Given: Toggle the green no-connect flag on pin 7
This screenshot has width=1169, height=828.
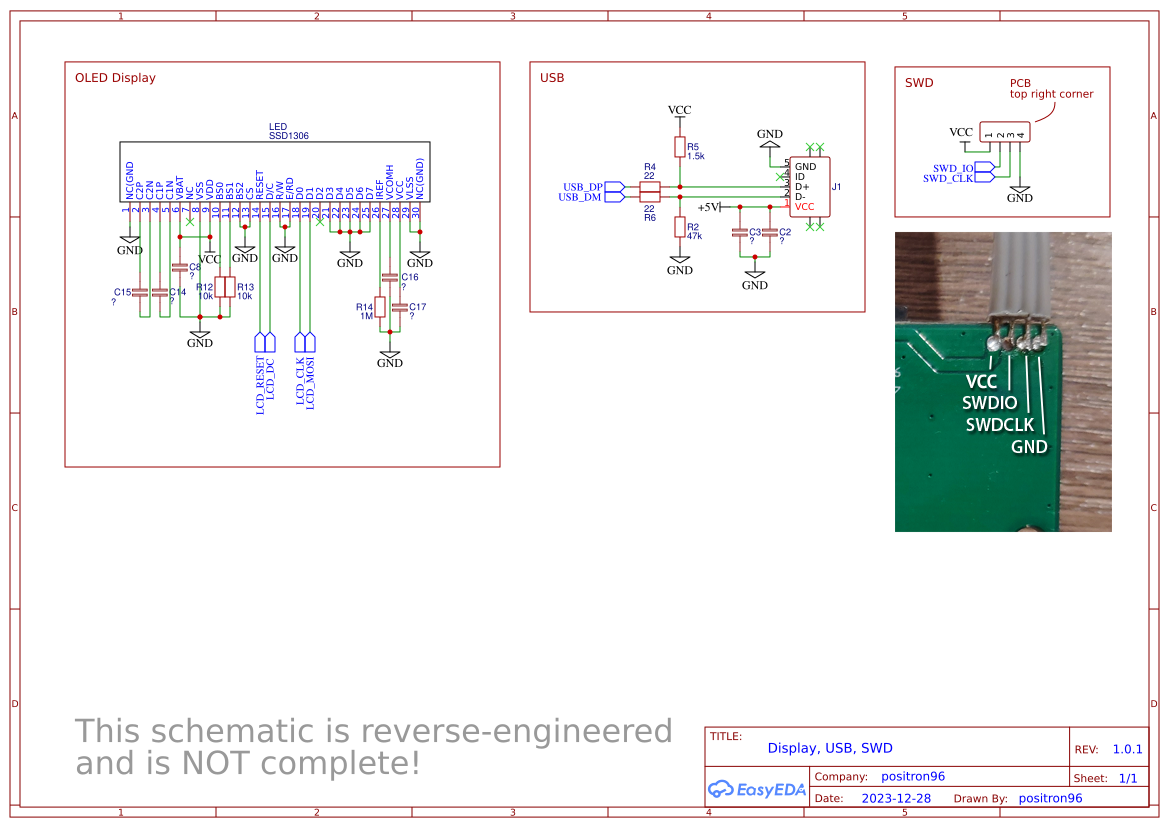Looking at the screenshot, I should click(x=190, y=221).
